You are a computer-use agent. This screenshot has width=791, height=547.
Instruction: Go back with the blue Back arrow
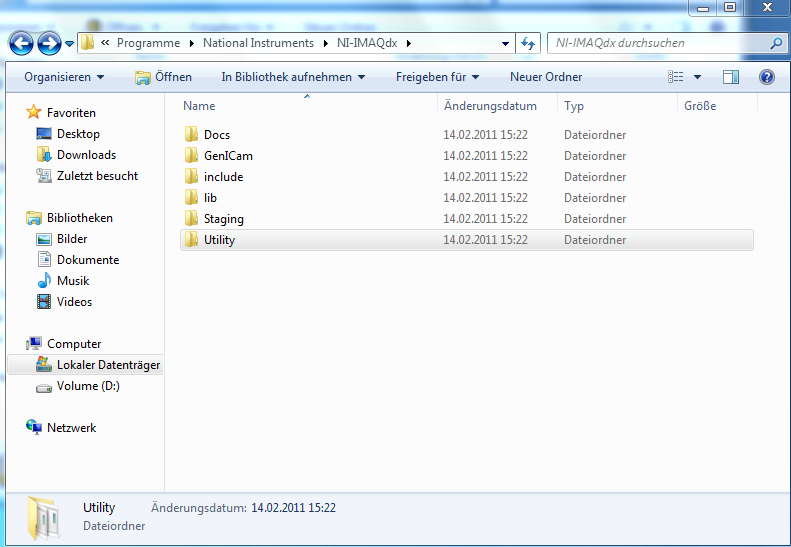(21, 43)
